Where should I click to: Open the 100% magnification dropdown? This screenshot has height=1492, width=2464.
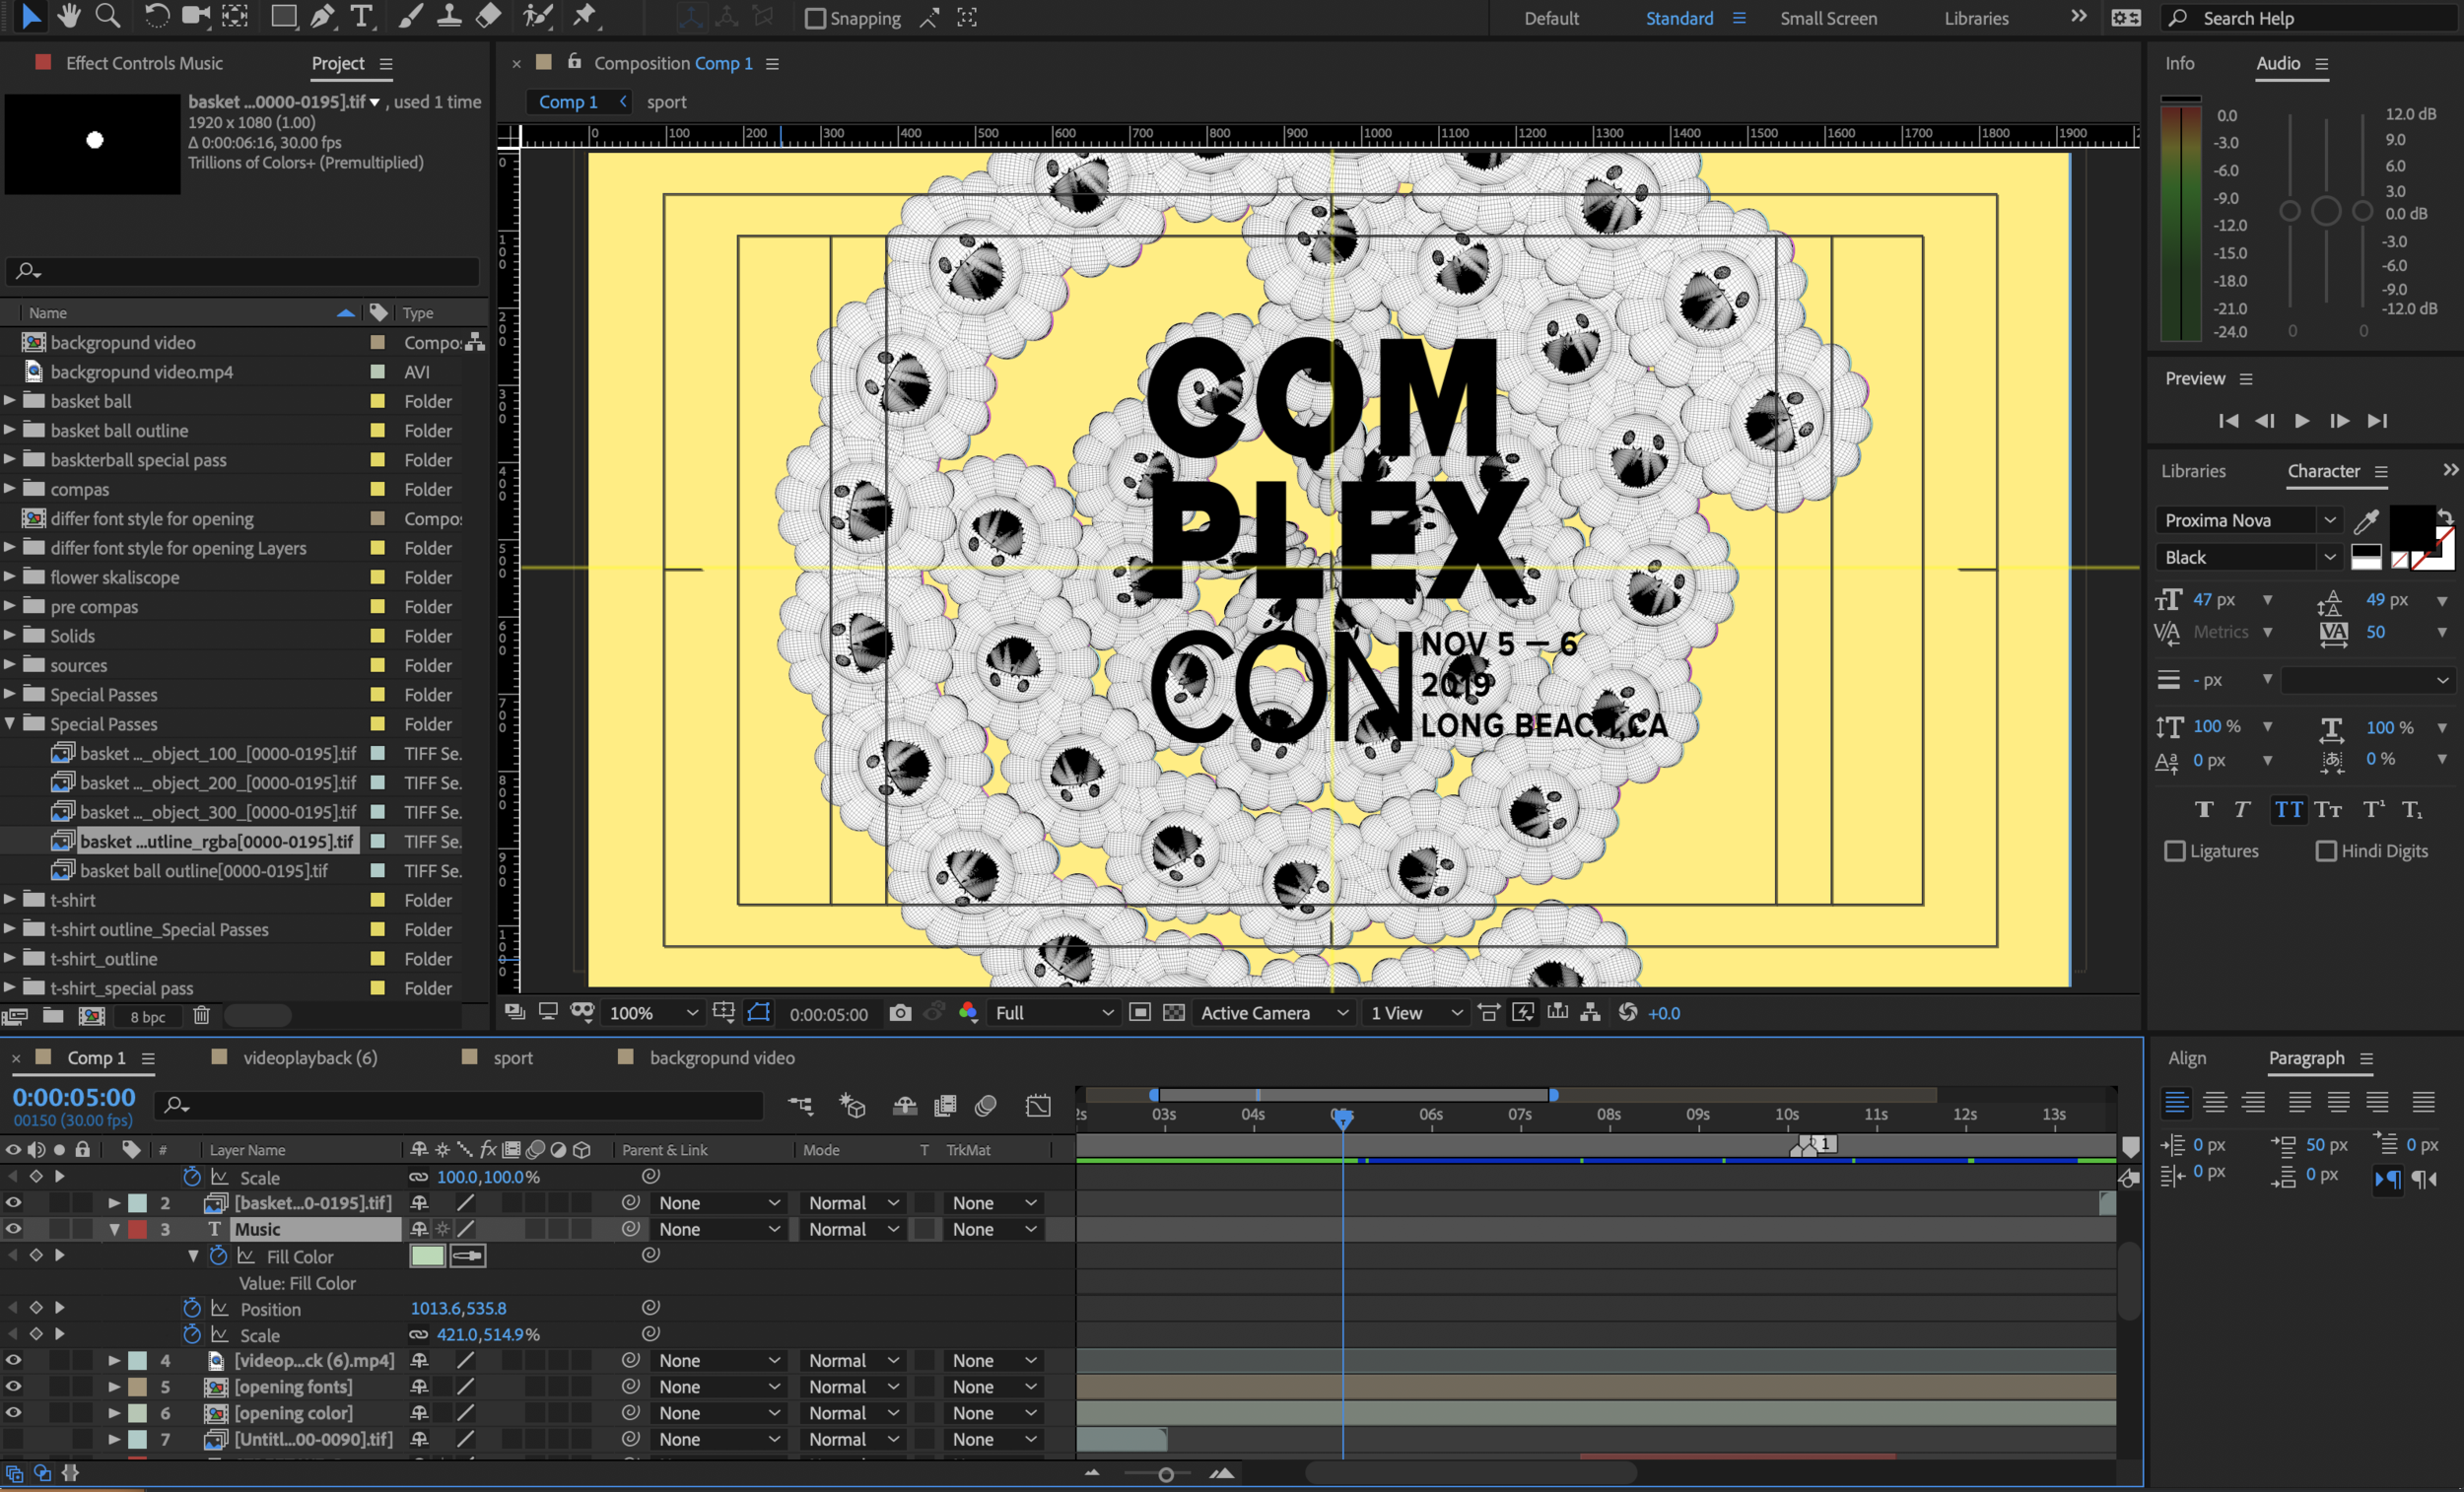[x=655, y=1013]
